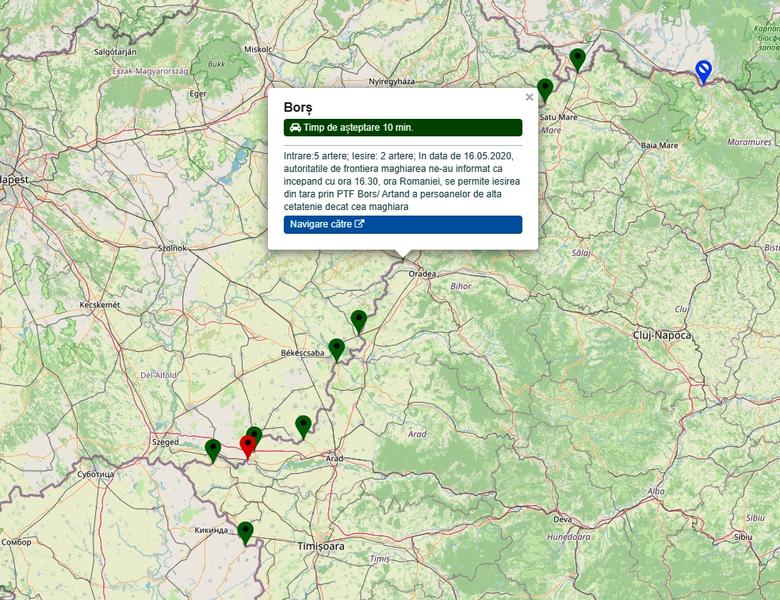The image size is (780, 600).
Task: Click the car icon in wait time bar
Action: (x=295, y=128)
